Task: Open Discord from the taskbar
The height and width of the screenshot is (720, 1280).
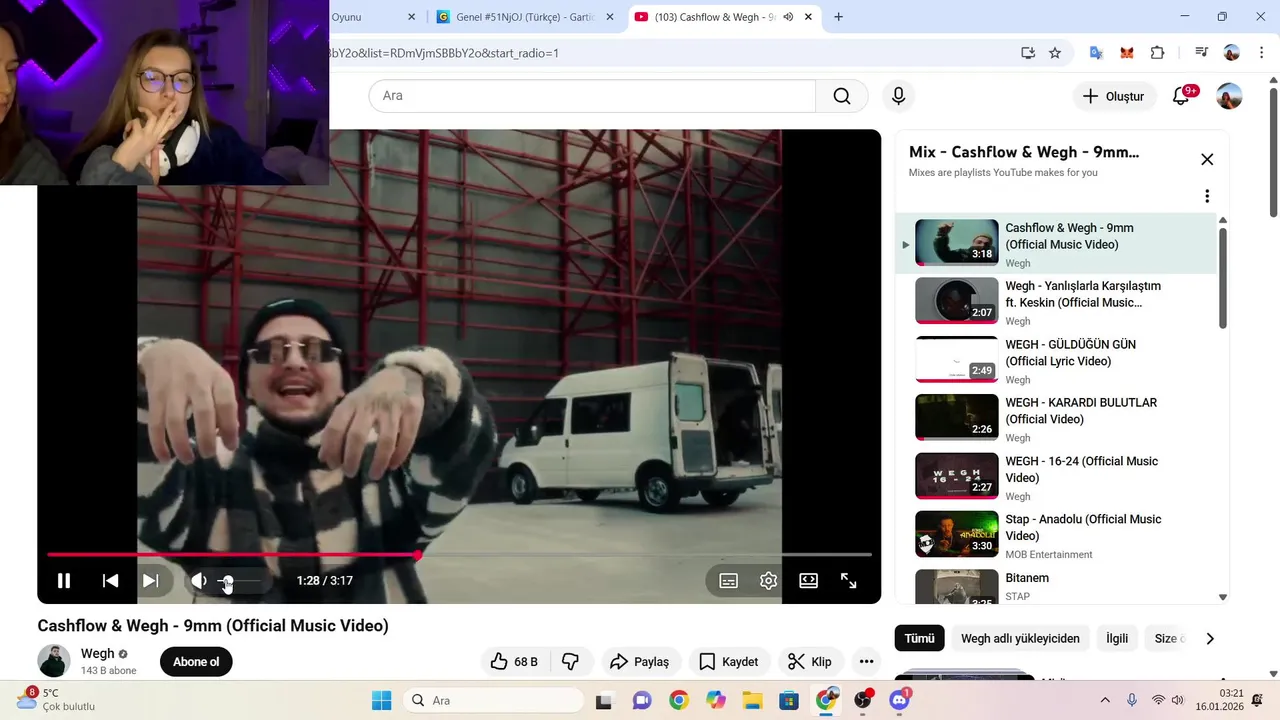Action: tap(899, 700)
